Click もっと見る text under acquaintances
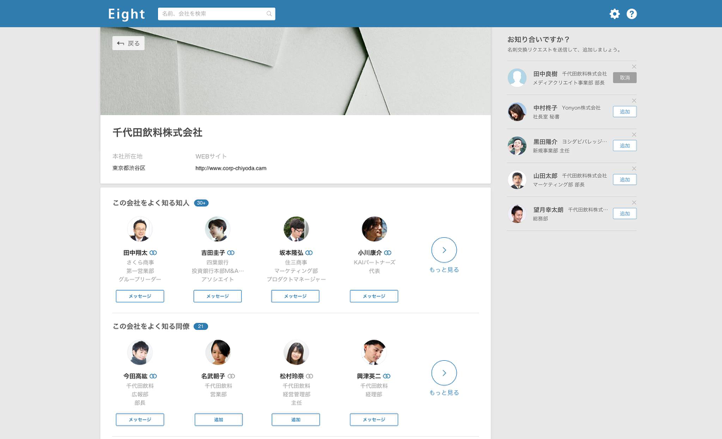722x439 pixels. 444,270
